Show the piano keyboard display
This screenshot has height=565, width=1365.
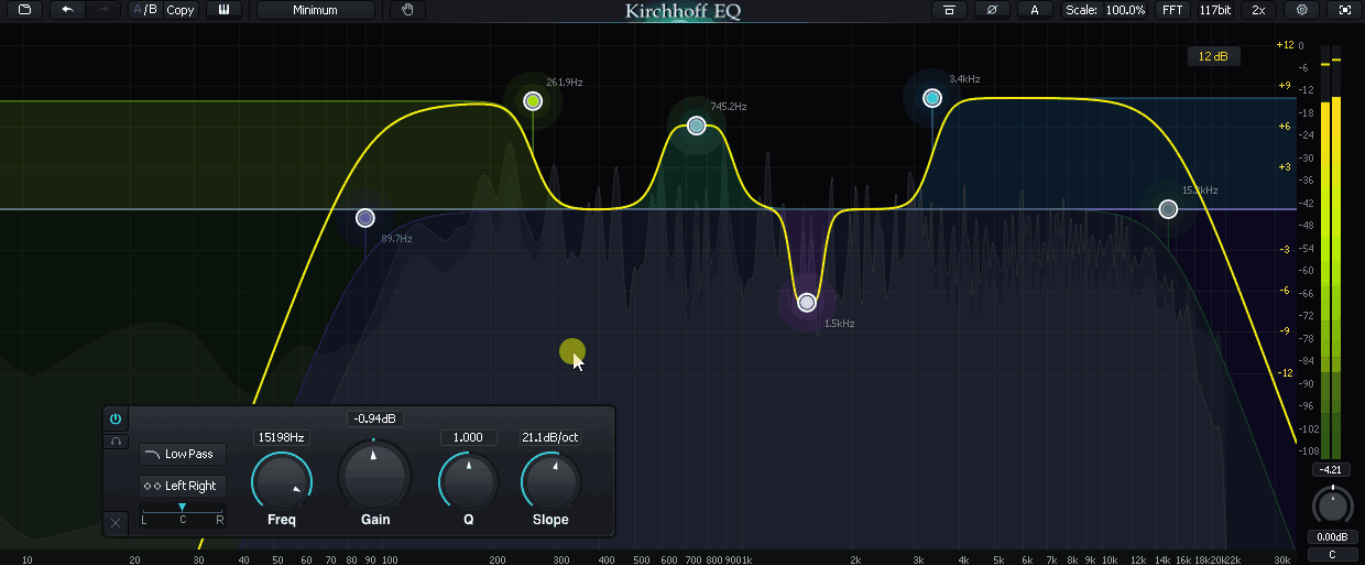tap(224, 10)
